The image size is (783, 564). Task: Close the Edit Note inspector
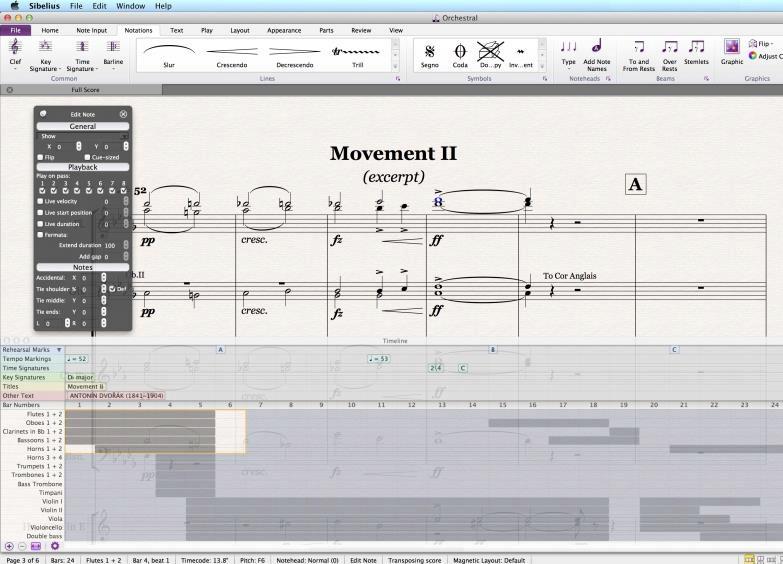123,114
